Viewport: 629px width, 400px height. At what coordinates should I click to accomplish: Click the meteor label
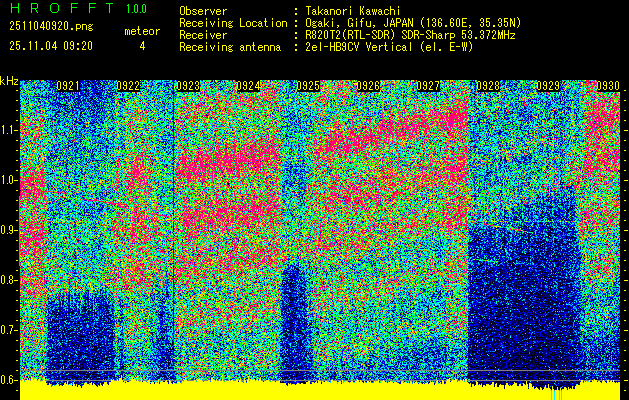coord(142,31)
